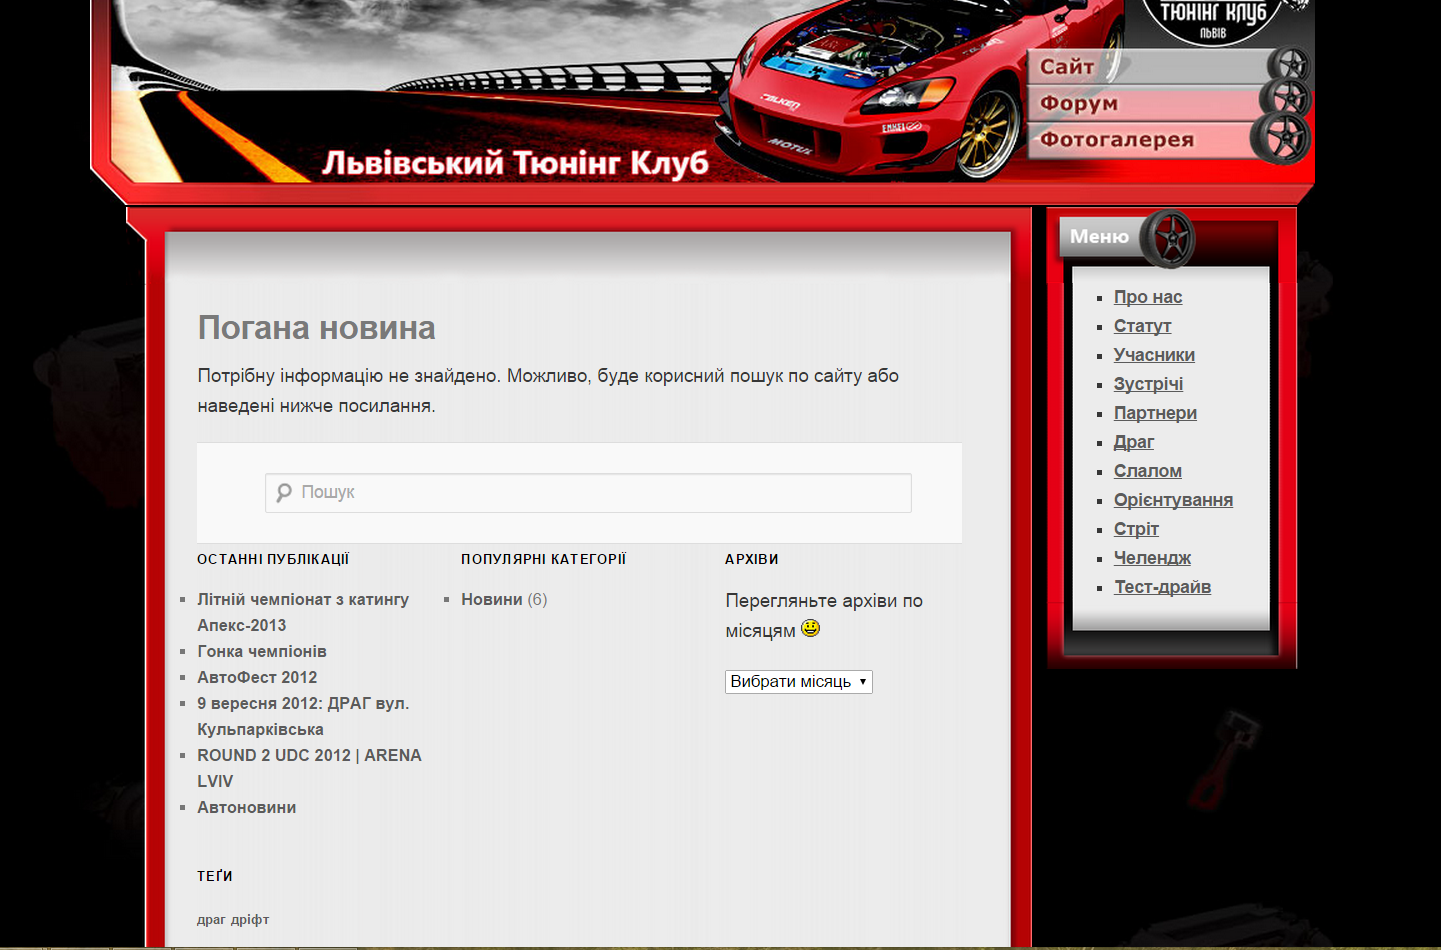Open Партнери in the sidebar menu

coord(1155,413)
